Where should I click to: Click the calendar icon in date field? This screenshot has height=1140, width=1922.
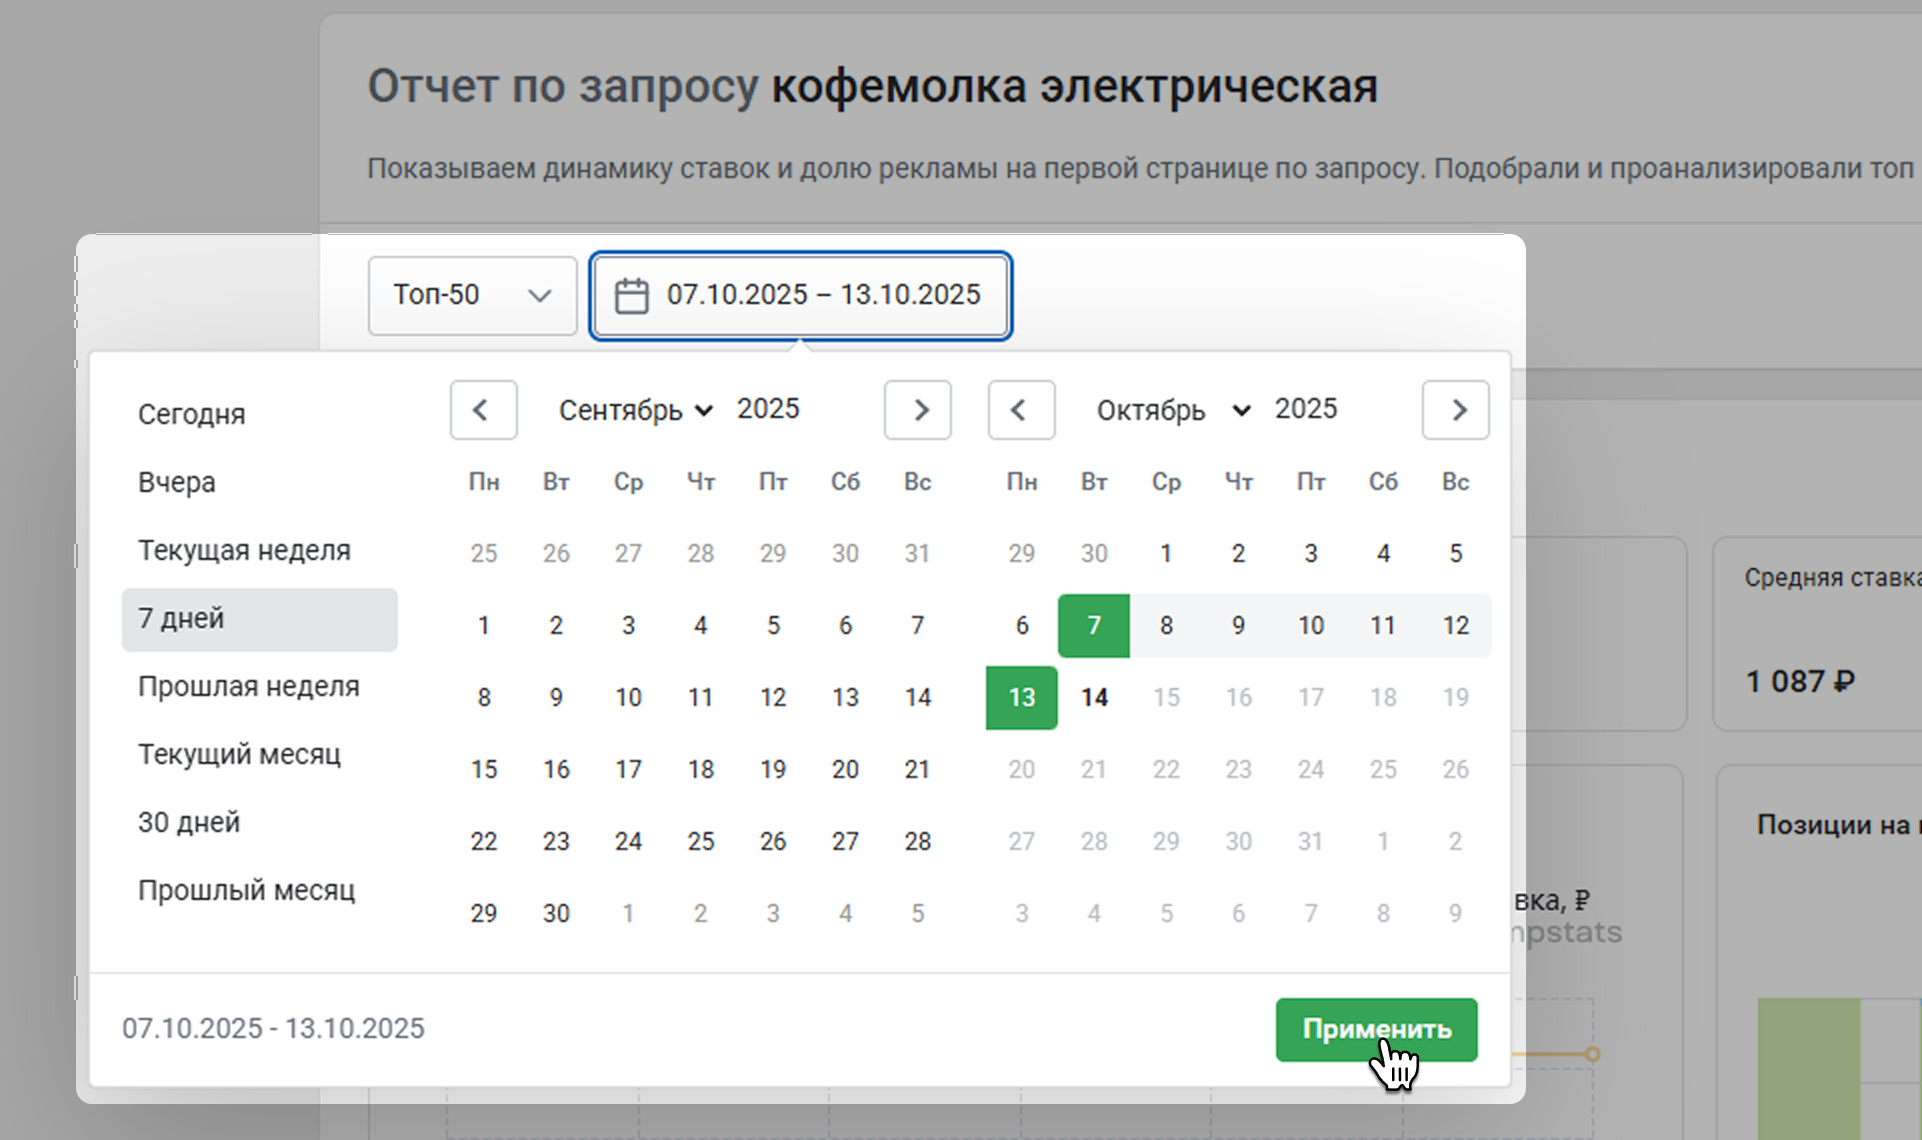[x=631, y=296]
